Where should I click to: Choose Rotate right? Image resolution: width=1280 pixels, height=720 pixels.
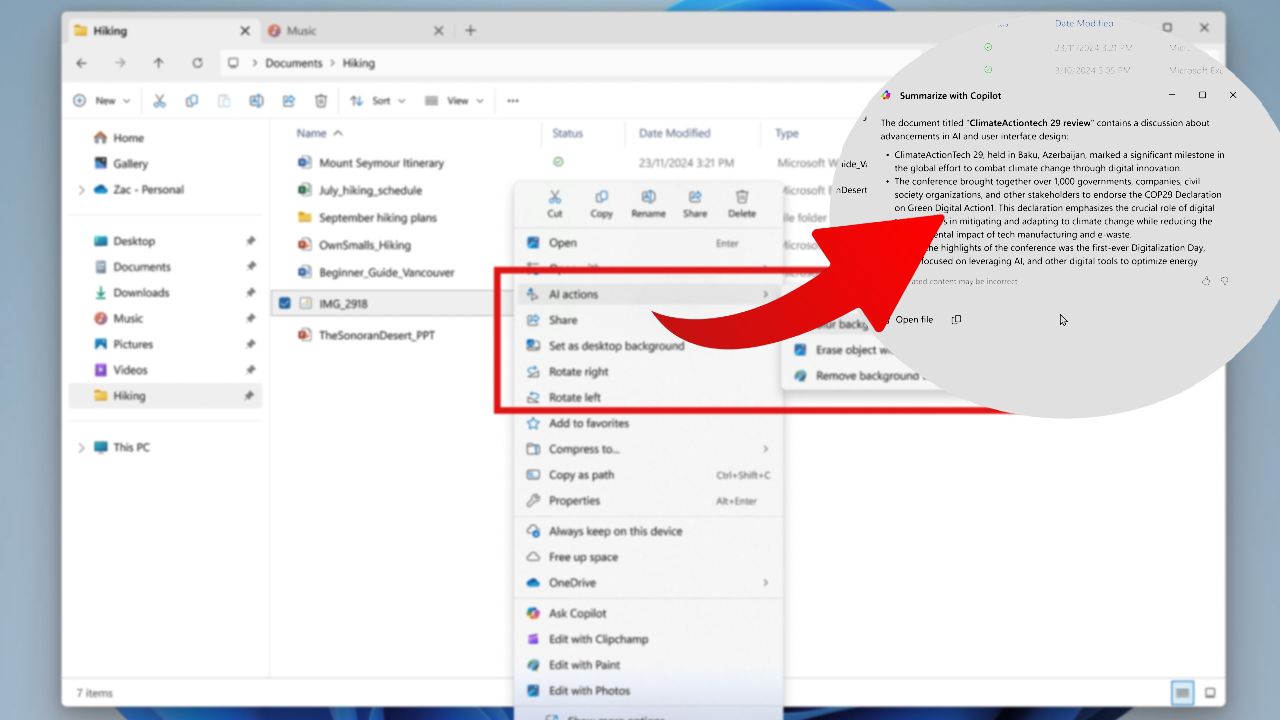(647, 372)
